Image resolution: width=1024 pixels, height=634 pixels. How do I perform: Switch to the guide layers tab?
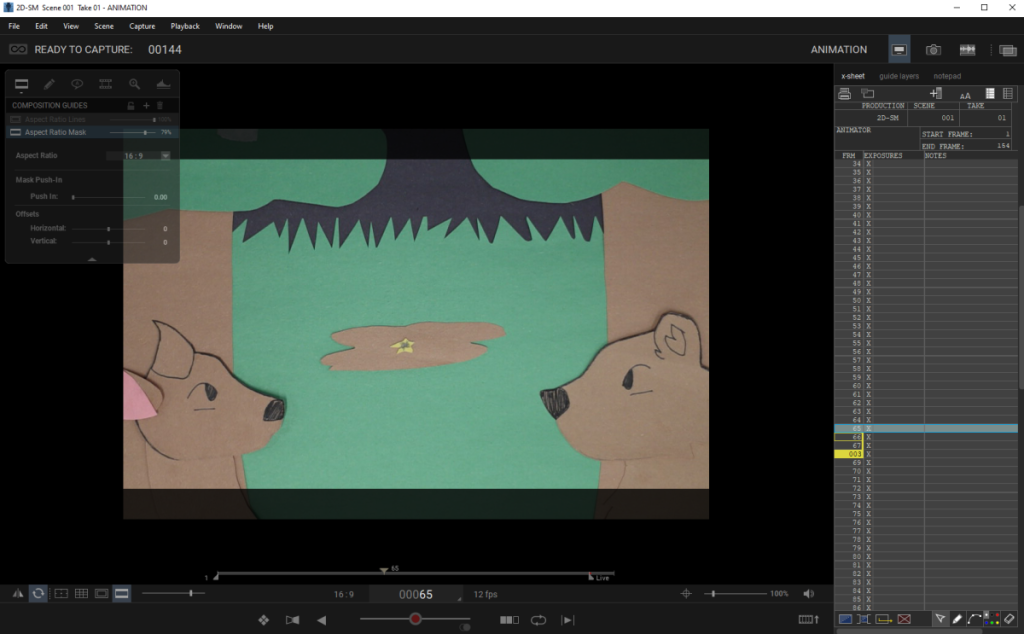pyautogui.click(x=899, y=76)
